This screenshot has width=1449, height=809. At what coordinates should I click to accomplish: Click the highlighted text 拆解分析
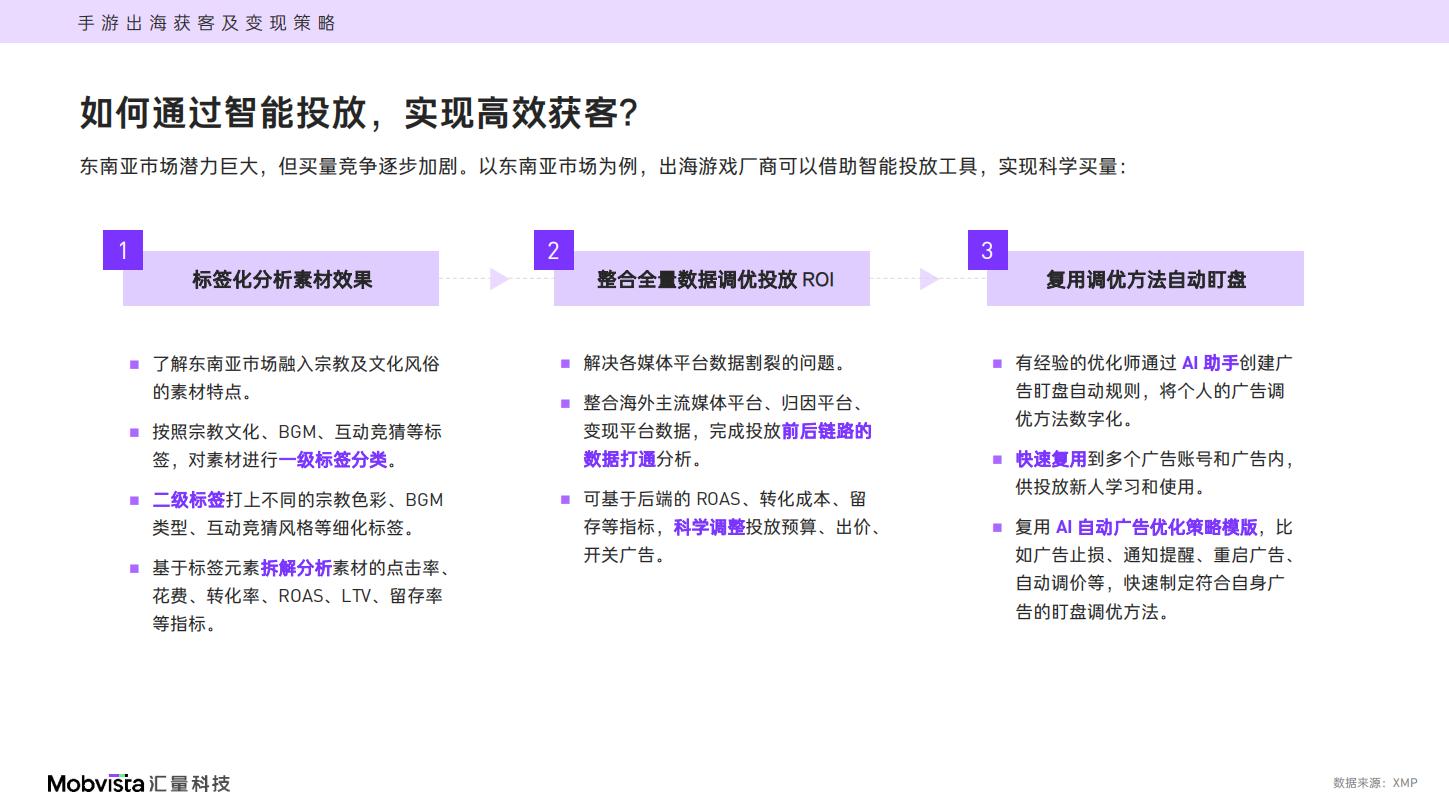296,568
